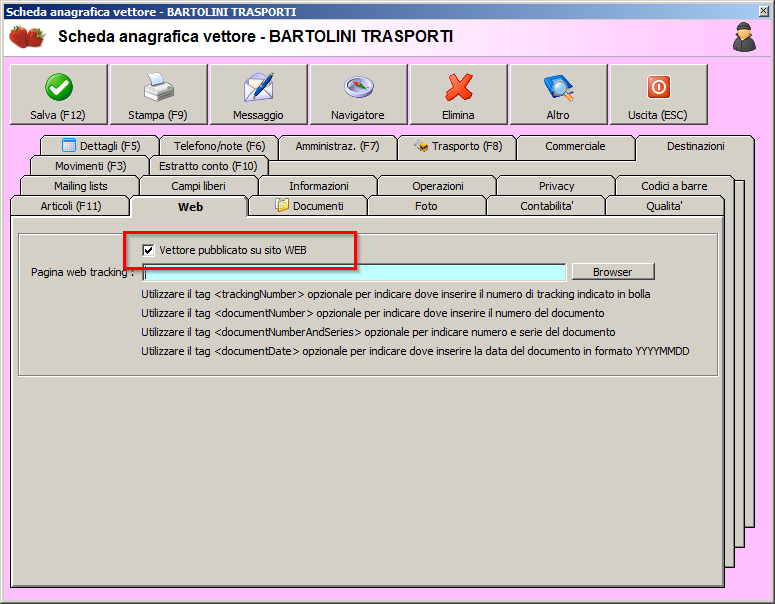Click the Elimina button label
The width and height of the screenshot is (775, 604).
458,115
